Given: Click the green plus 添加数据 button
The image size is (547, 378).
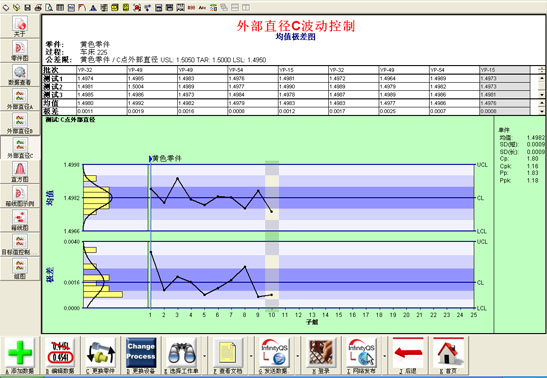Looking at the screenshot, I should tap(20, 353).
